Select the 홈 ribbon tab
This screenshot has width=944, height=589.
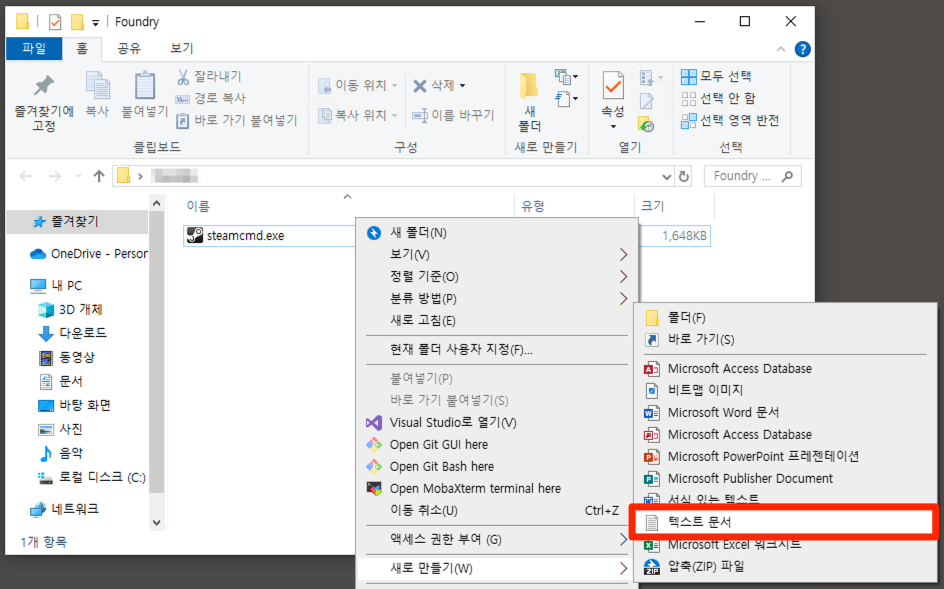pyautogui.click(x=82, y=48)
